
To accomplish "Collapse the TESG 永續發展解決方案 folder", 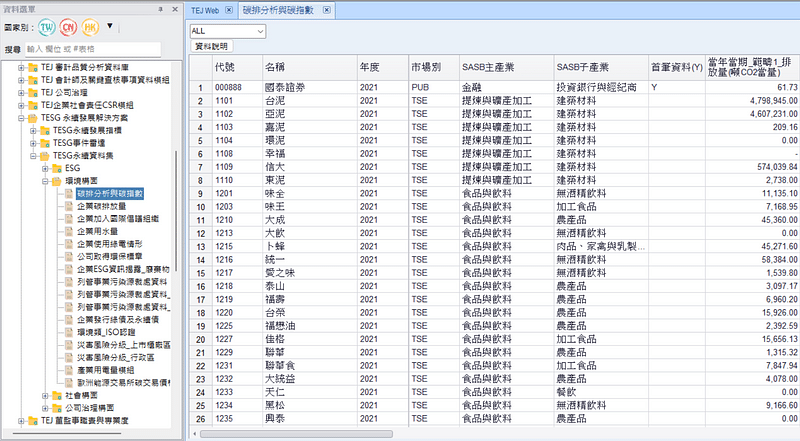I will 22,118.
